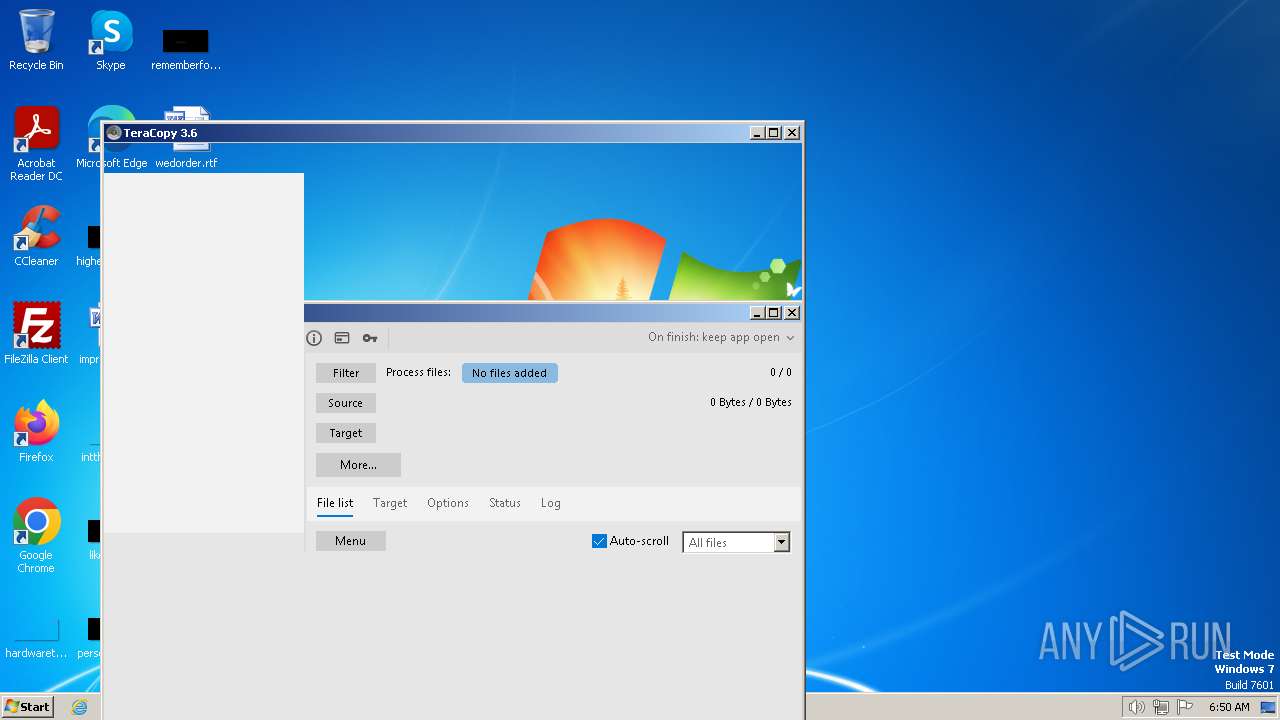
Task: Click the TeraCopy 3.6 title bar icon
Action: (113, 133)
